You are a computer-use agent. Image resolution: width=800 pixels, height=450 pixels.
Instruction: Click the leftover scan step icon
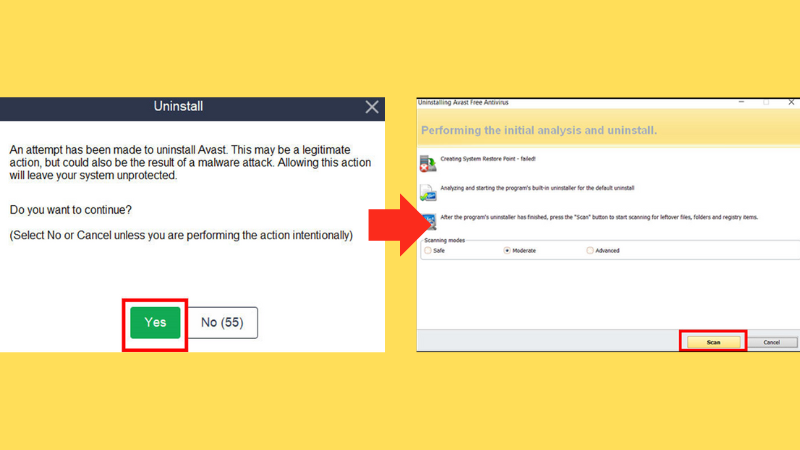[x=429, y=222]
